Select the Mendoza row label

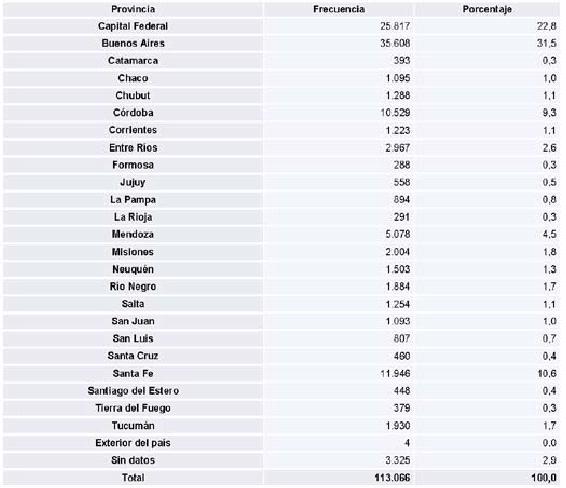coord(133,234)
